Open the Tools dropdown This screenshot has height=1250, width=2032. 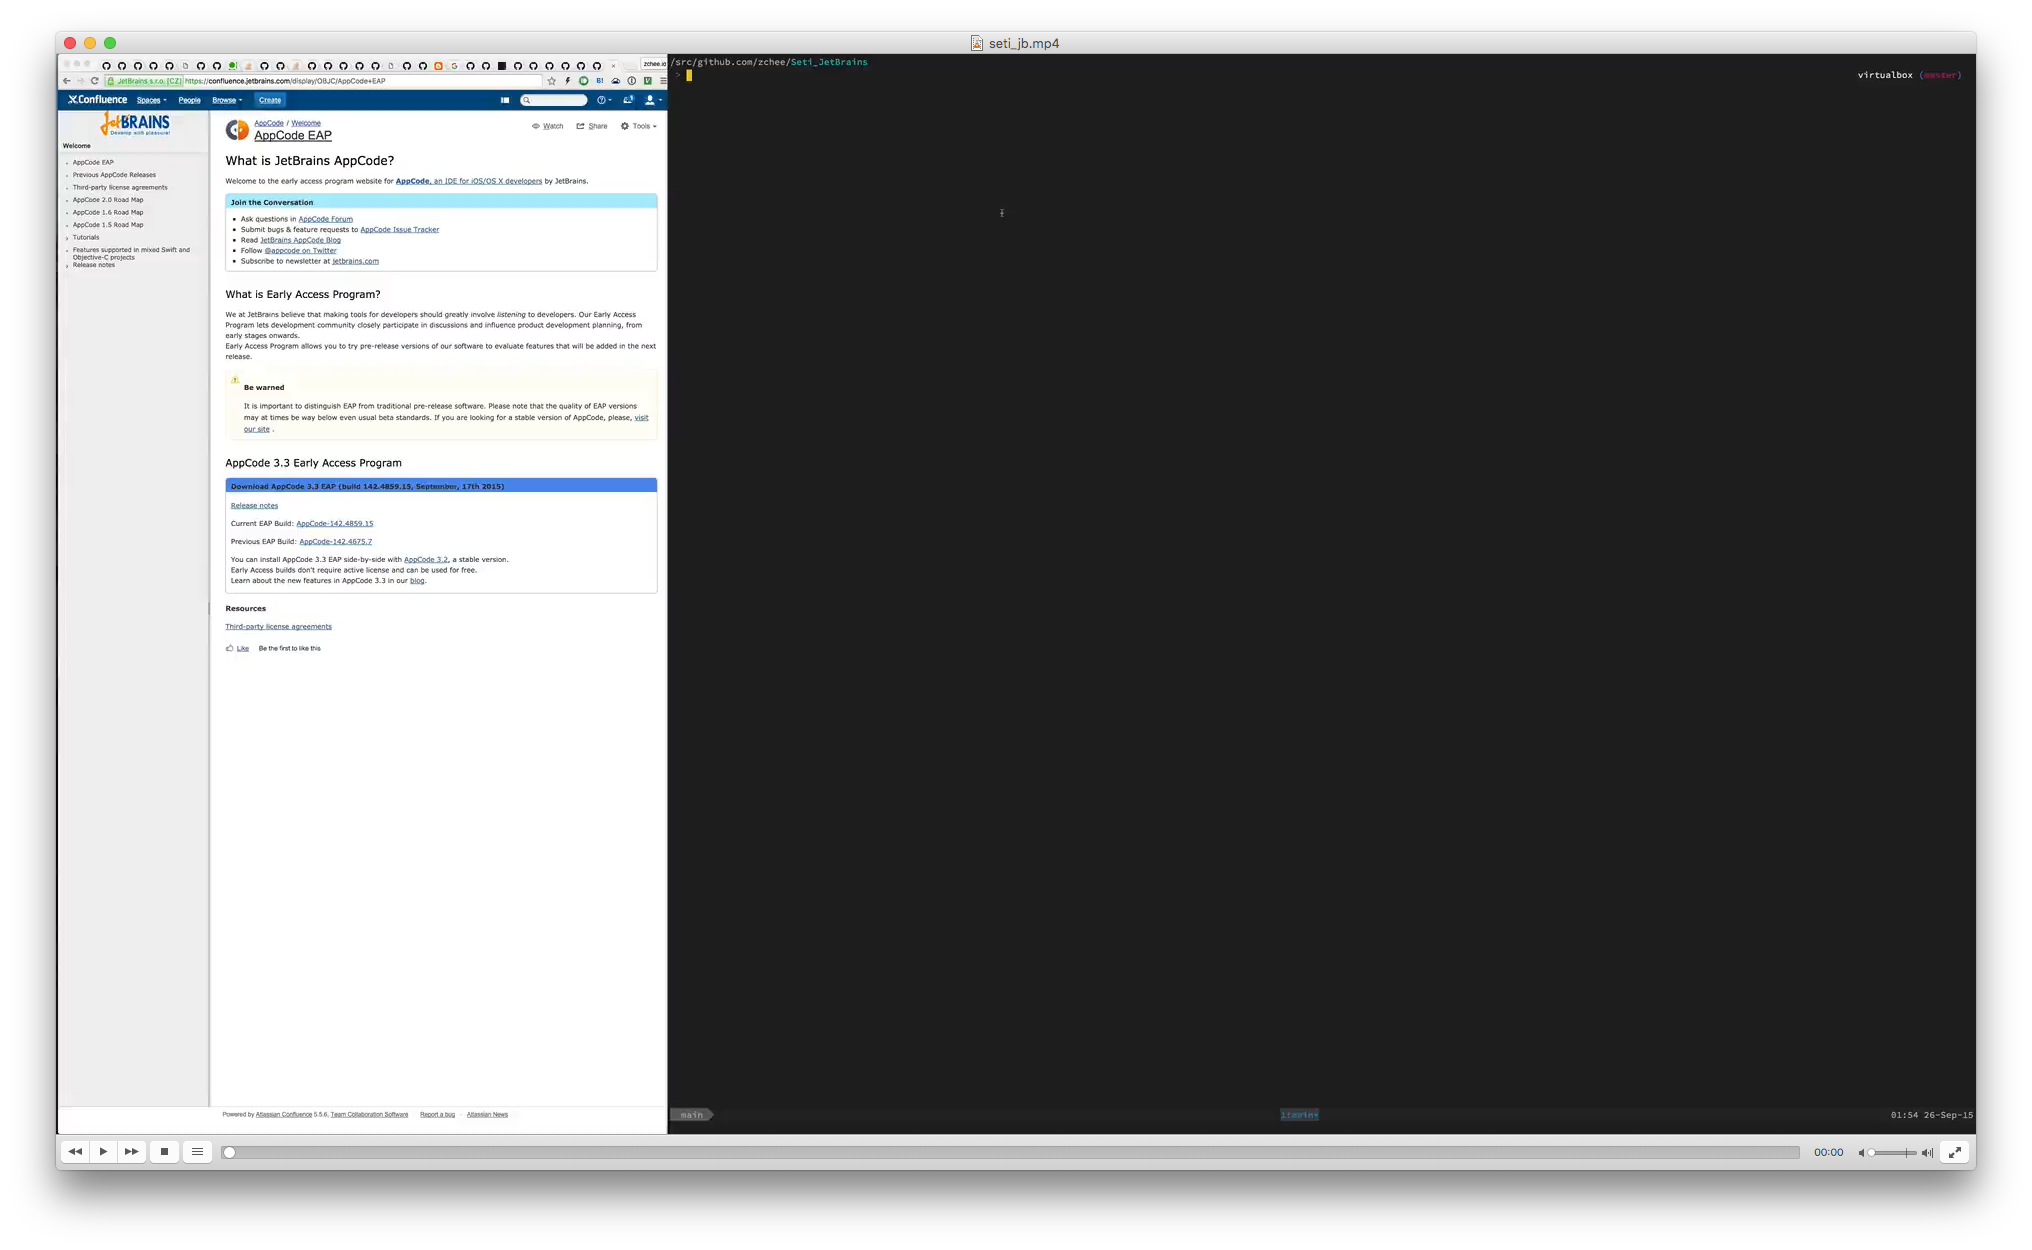(x=639, y=126)
